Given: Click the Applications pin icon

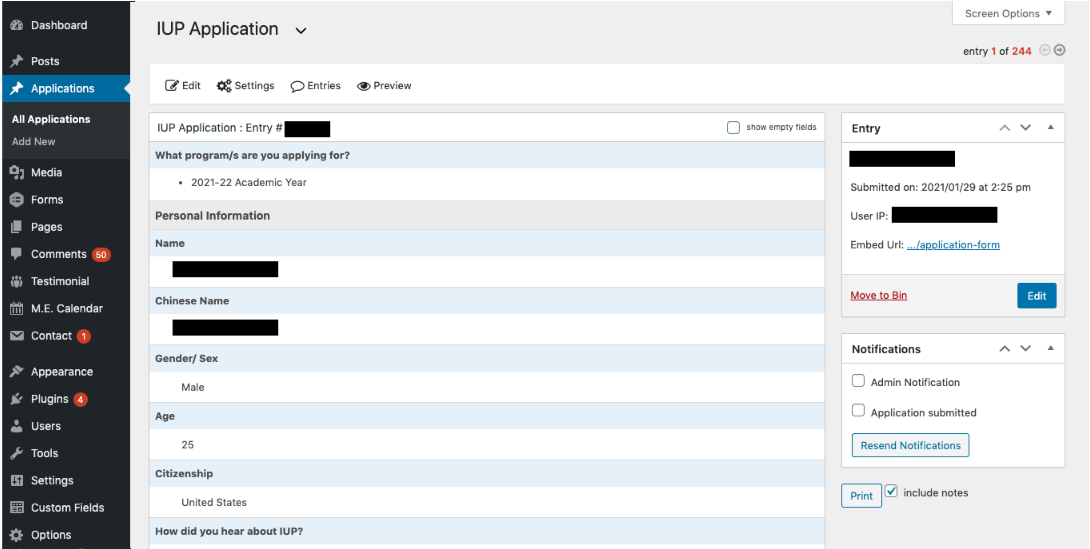Looking at the screenshot, I should pyautogui.click(x=17, y=88).
